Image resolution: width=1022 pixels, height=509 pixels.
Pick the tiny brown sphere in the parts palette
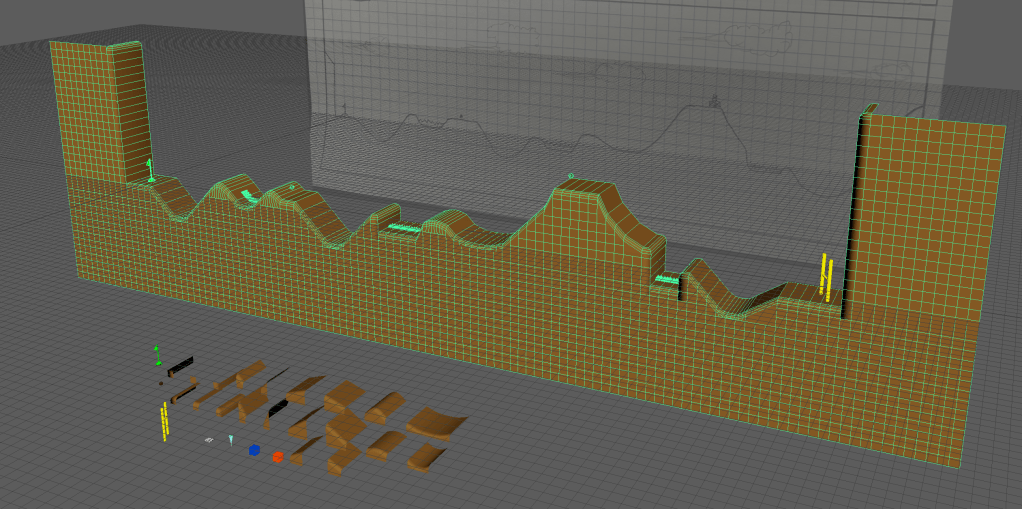tap(160, 383)
